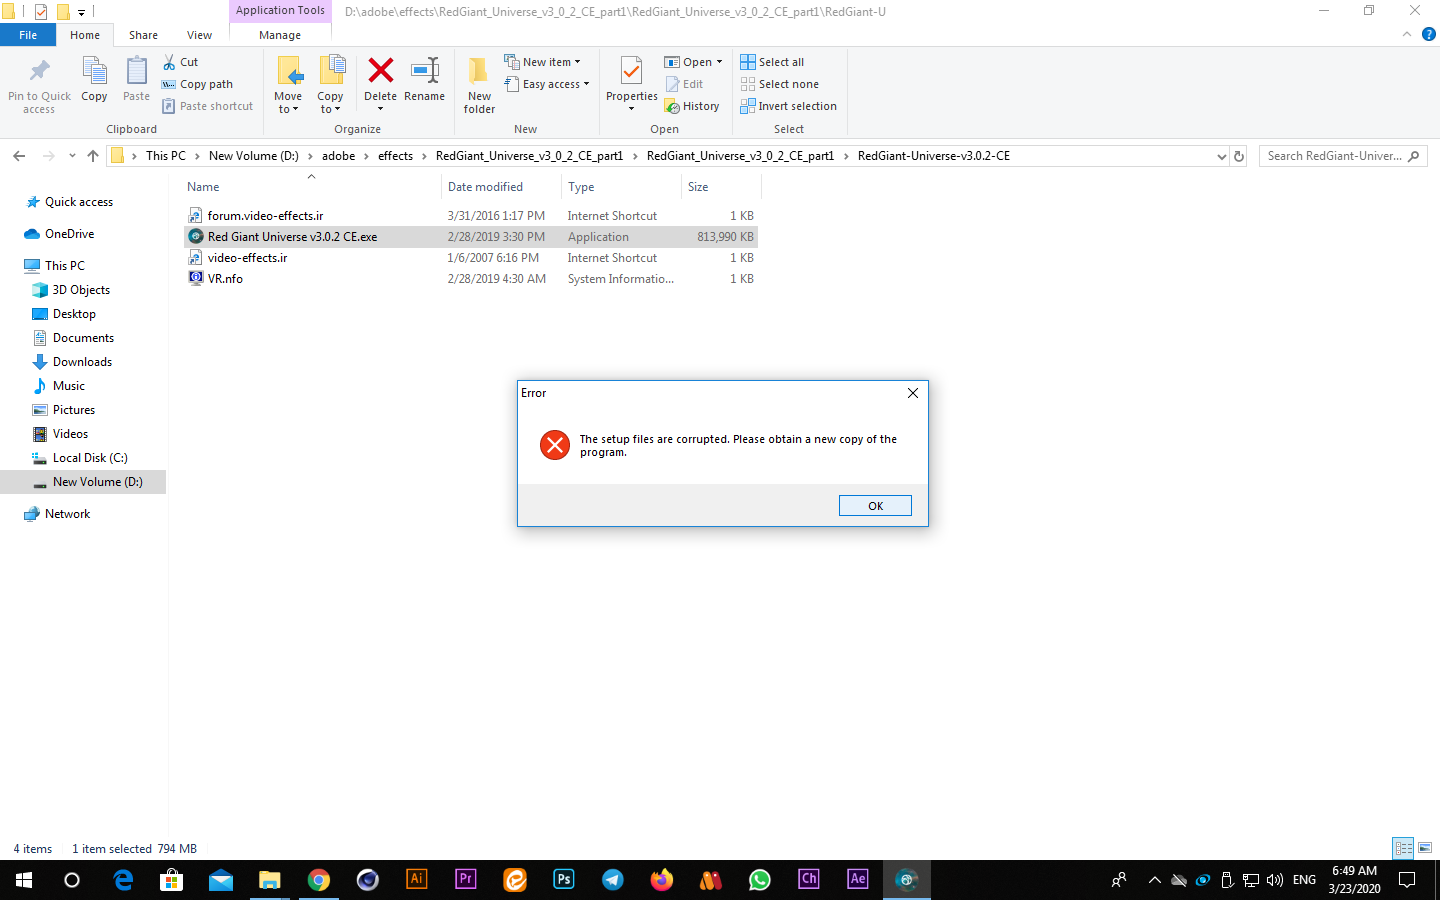Image resolution: width=1440 pixels, height=900 pixels.
Task: Click Paste shortcut in ribbon
Action: pyautogui.click(x=208, y=106)
